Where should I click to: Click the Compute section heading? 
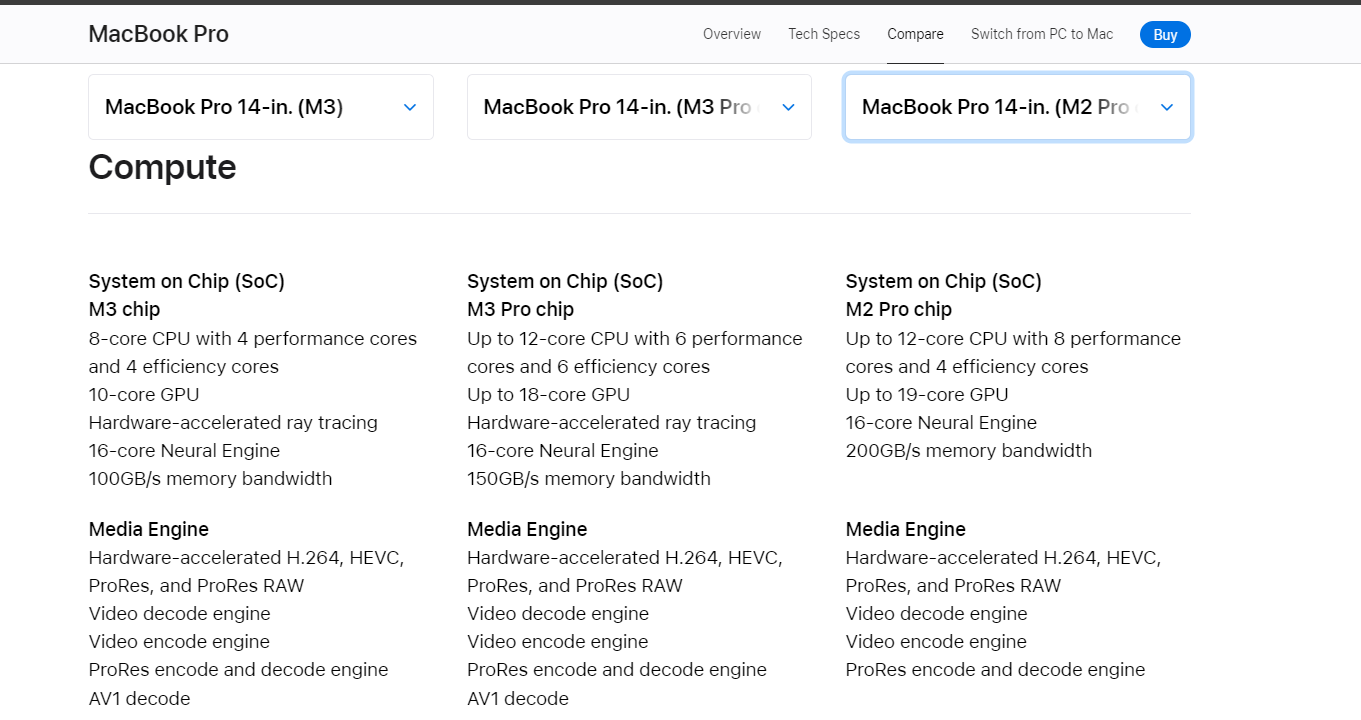point(163,167)
